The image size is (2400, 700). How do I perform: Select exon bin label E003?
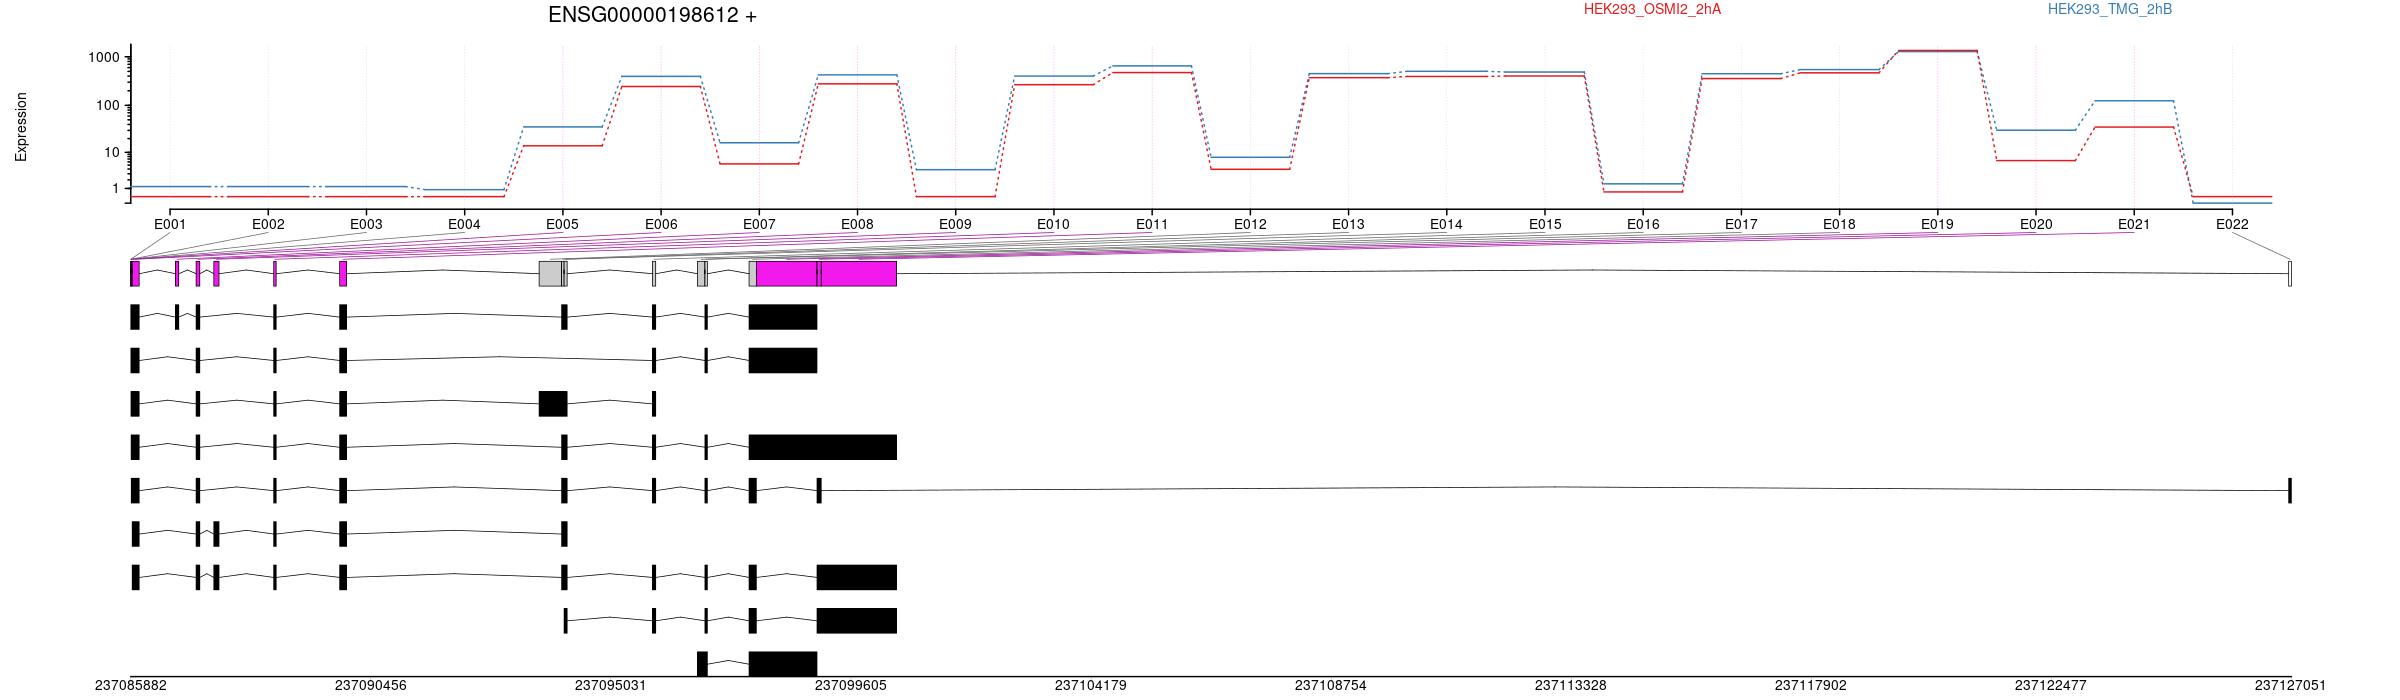coord(366,224)
